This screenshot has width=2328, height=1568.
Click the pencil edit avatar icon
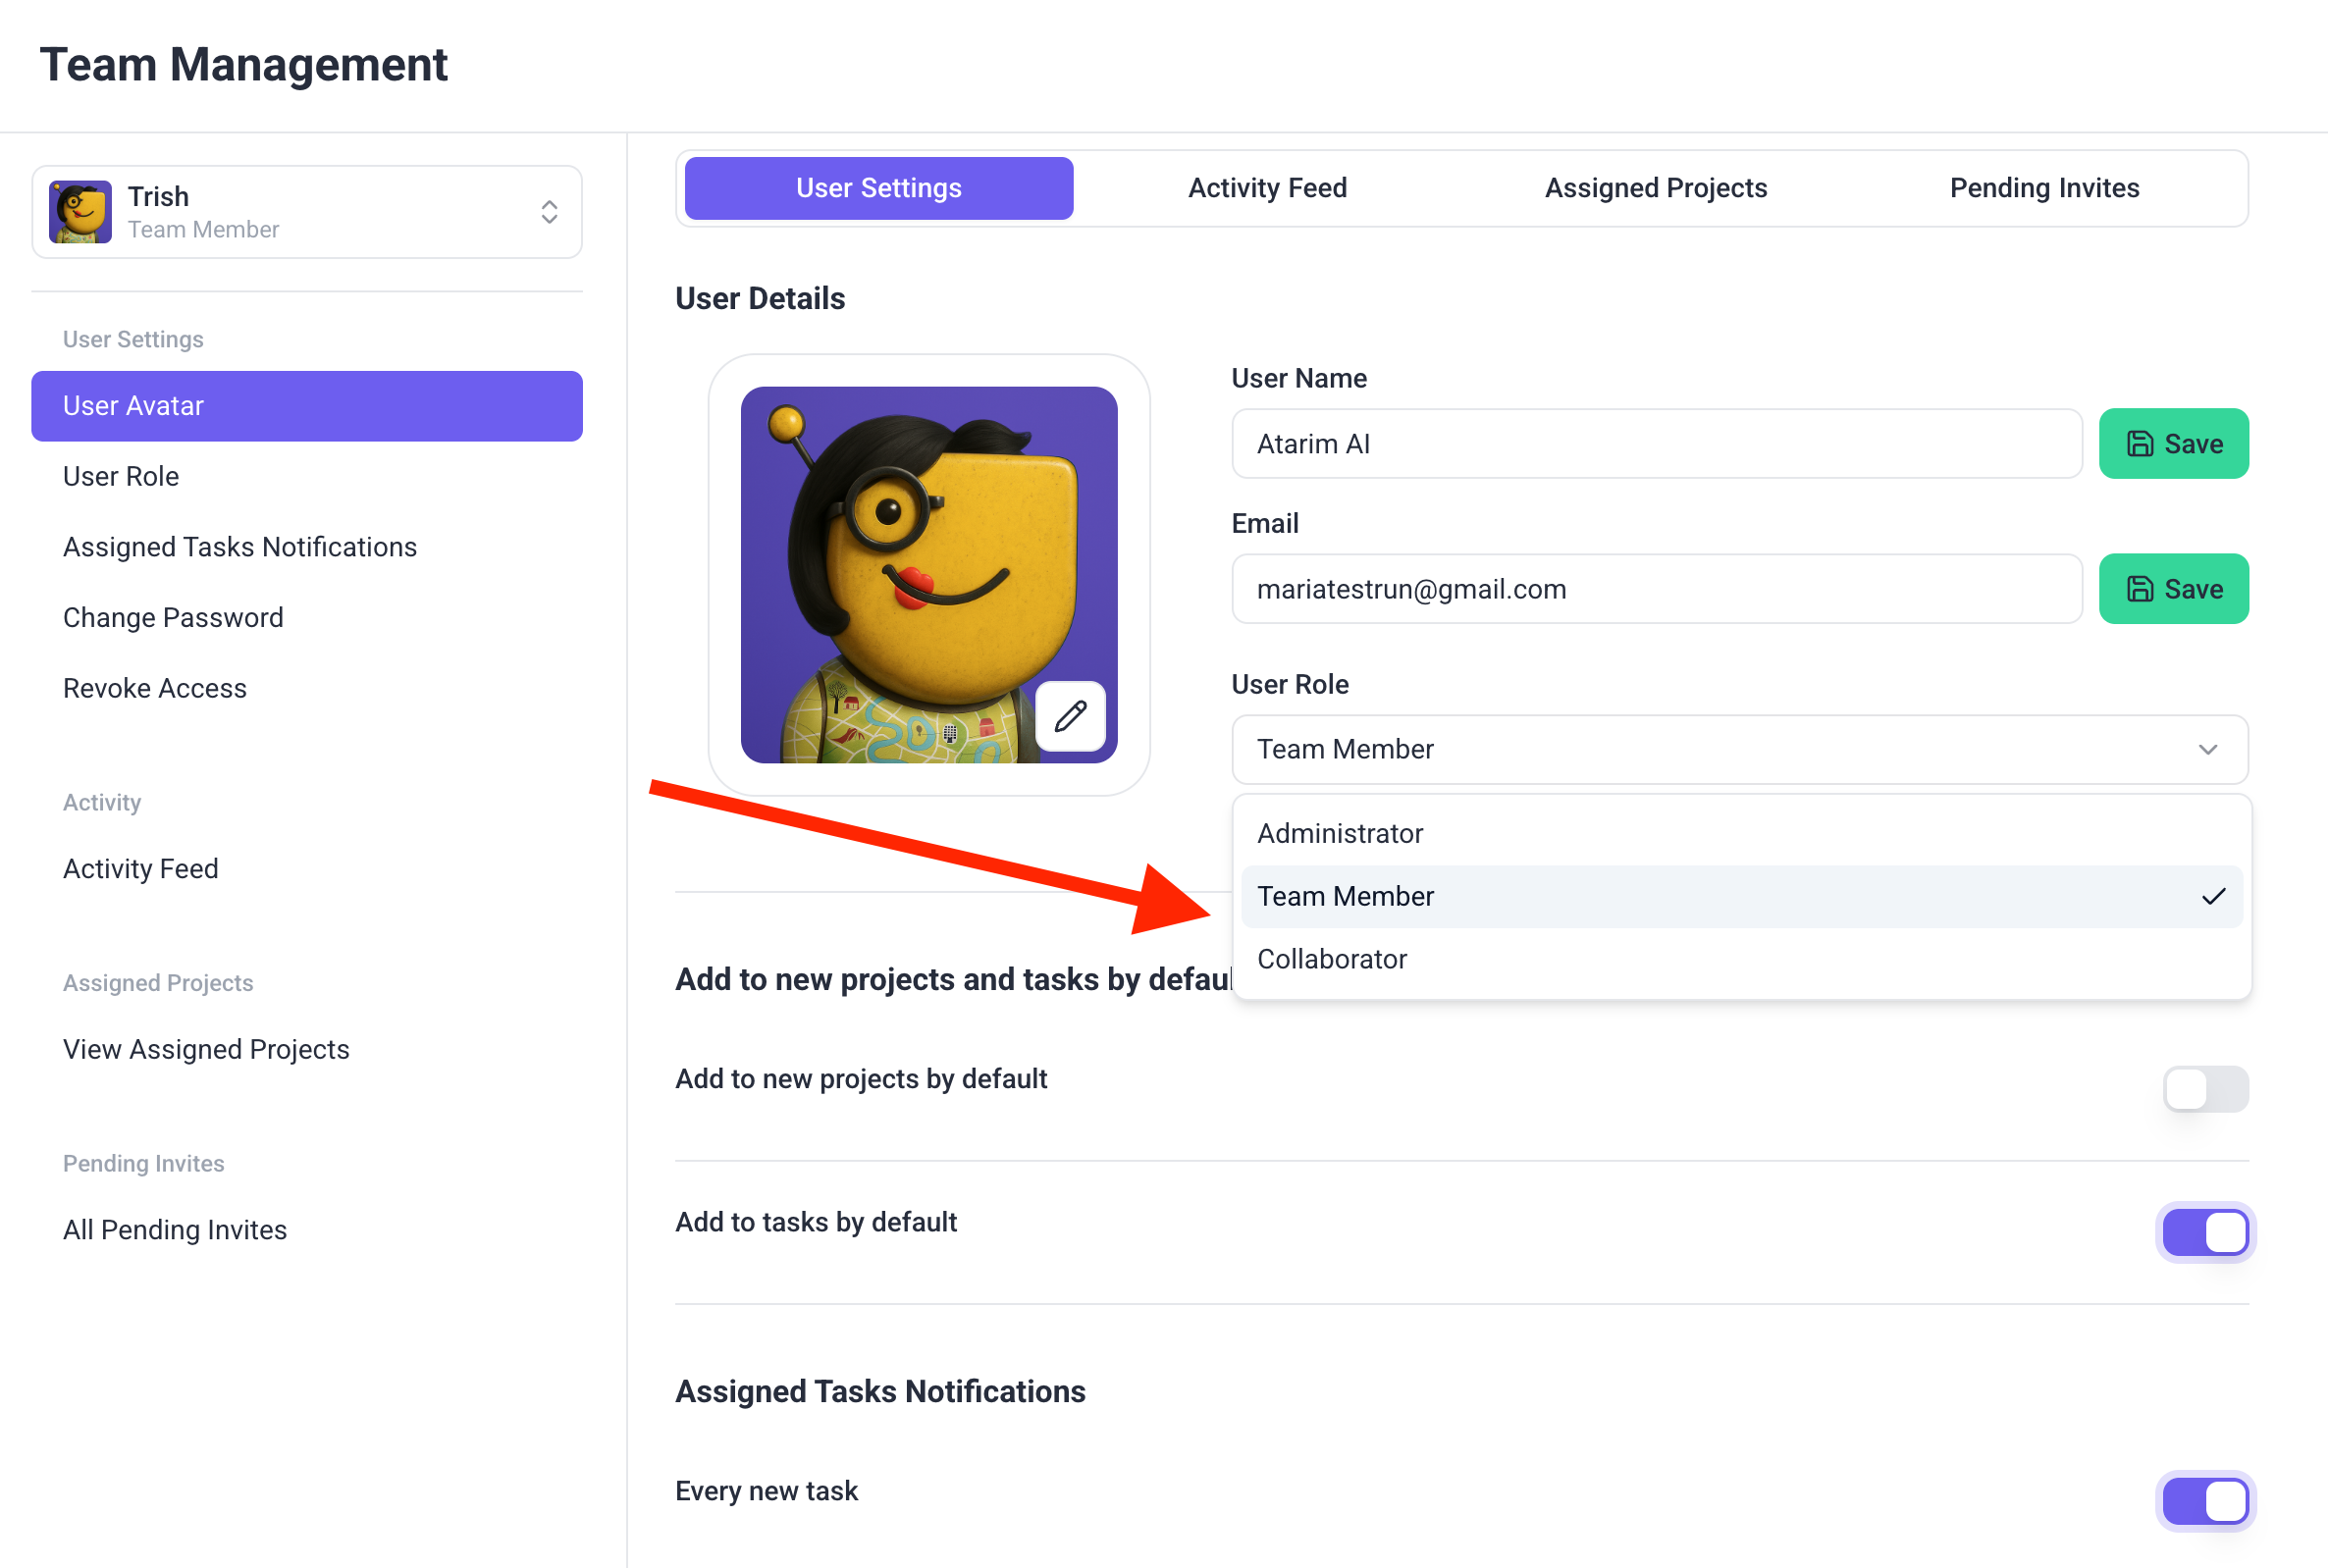tap(1070, 716)
